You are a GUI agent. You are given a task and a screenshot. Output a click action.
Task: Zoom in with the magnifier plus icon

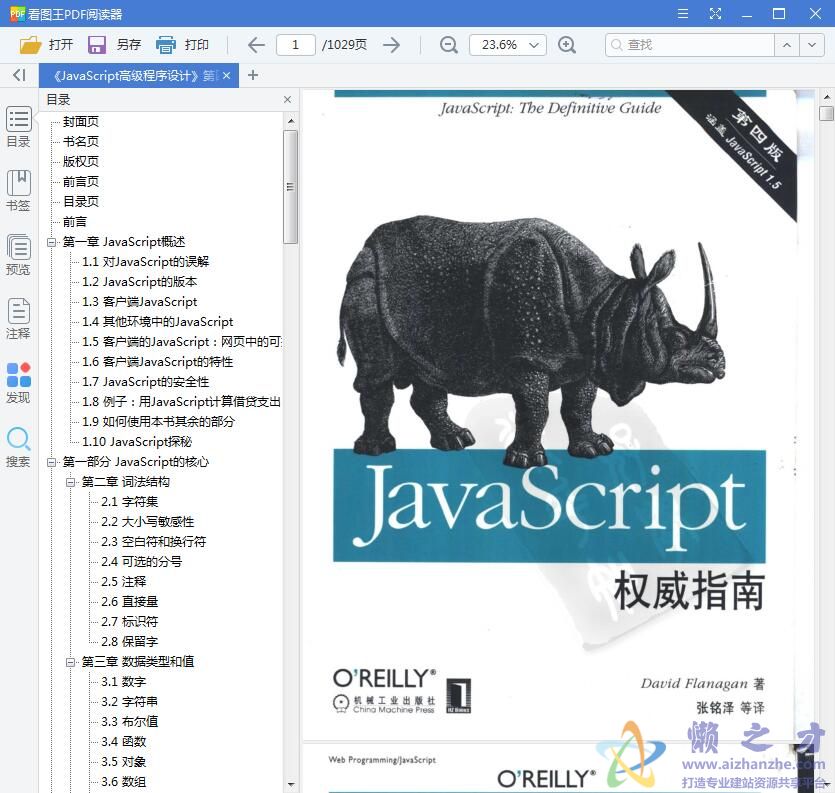(568, 45)
